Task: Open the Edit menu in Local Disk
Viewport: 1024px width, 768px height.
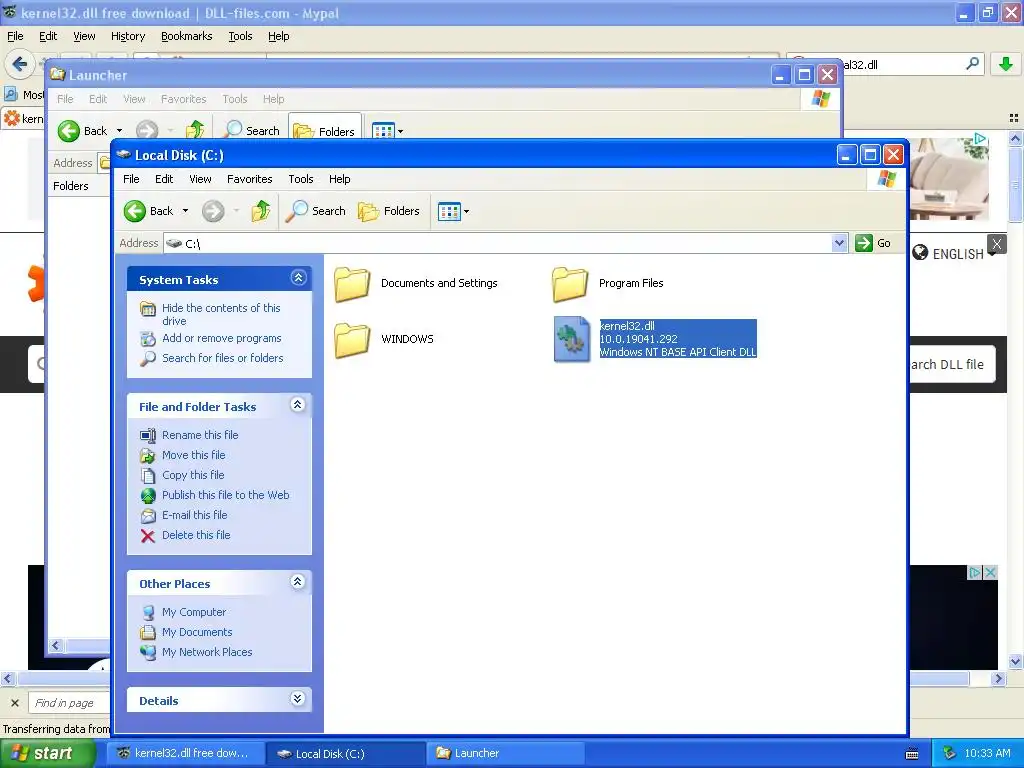Action: pyautogui.click(x=164, y=179)
